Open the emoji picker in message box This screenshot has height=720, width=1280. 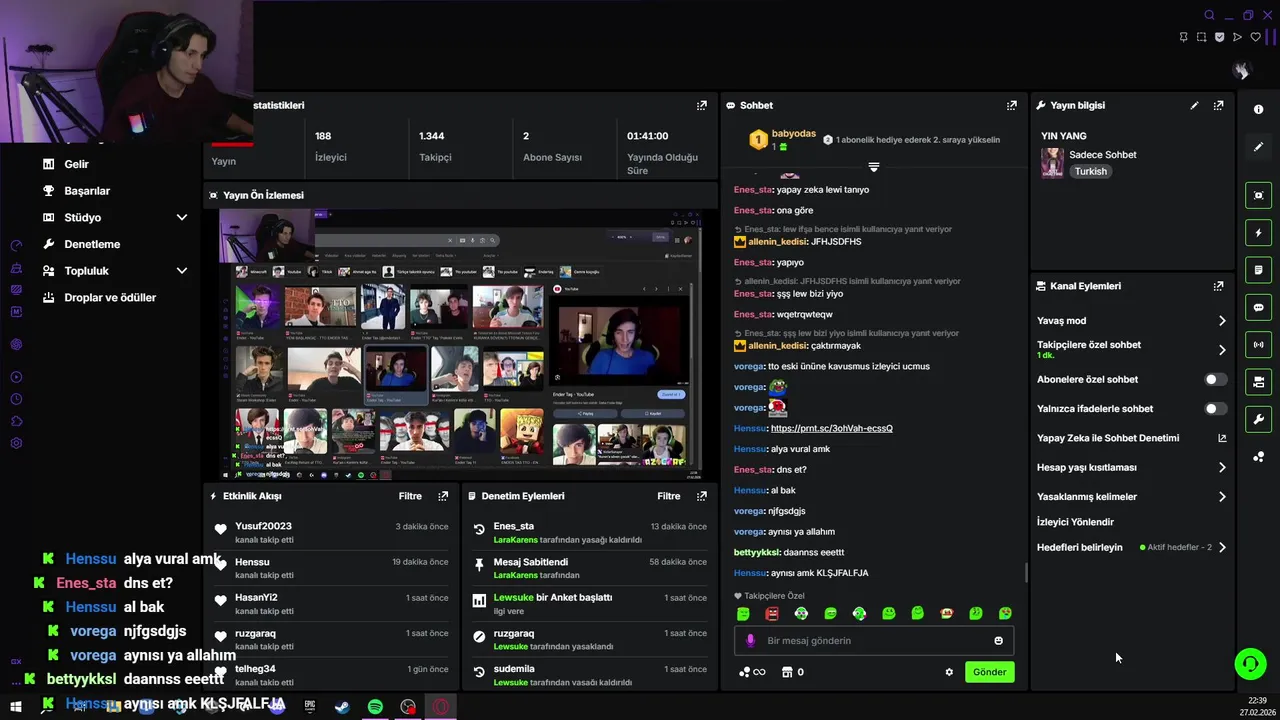998,641
